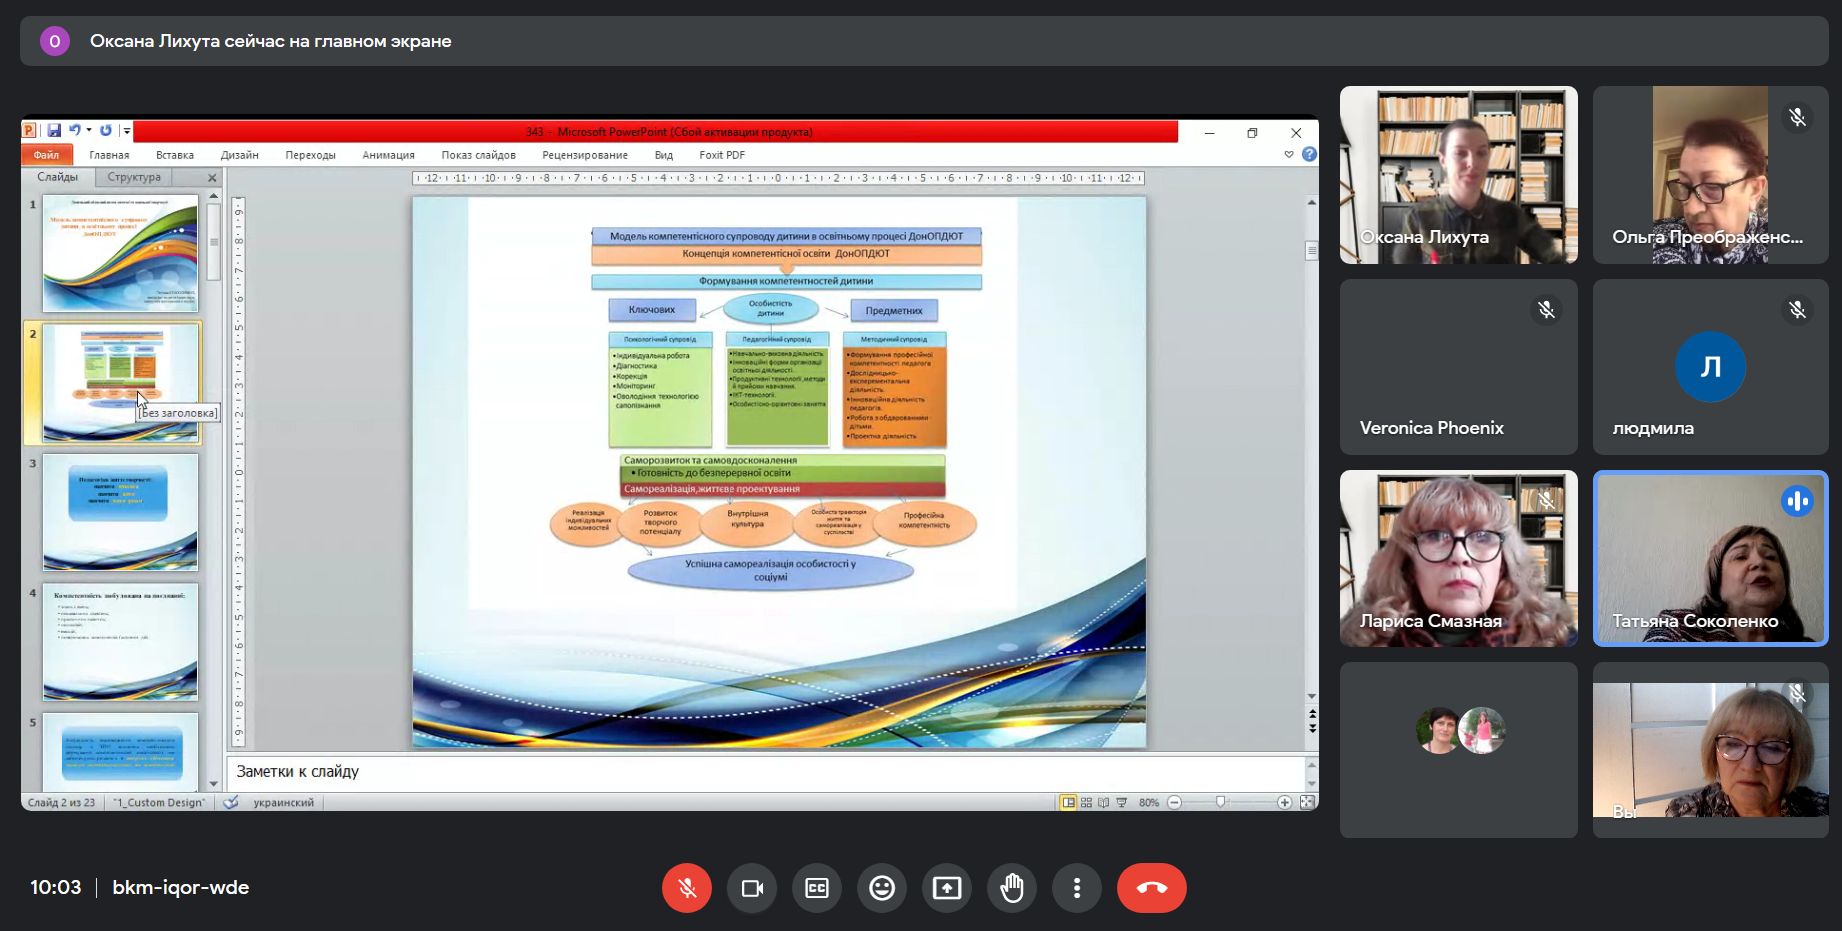Expand the Quick Access Toolbar customize arrow
This screenshot has height=931, width=1842.
point(127,131)
